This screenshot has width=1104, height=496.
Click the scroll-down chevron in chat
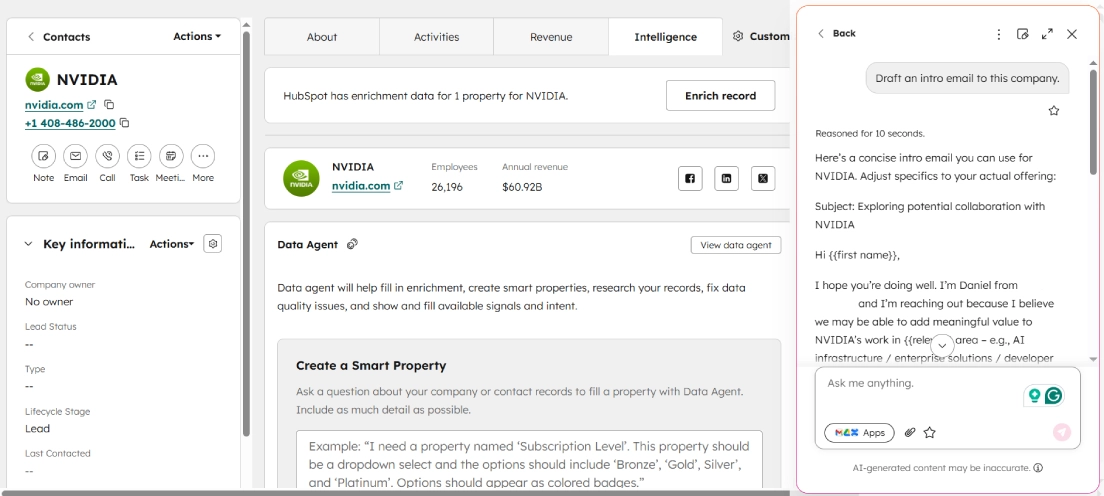pyautogui.click(x=942, y=346)
